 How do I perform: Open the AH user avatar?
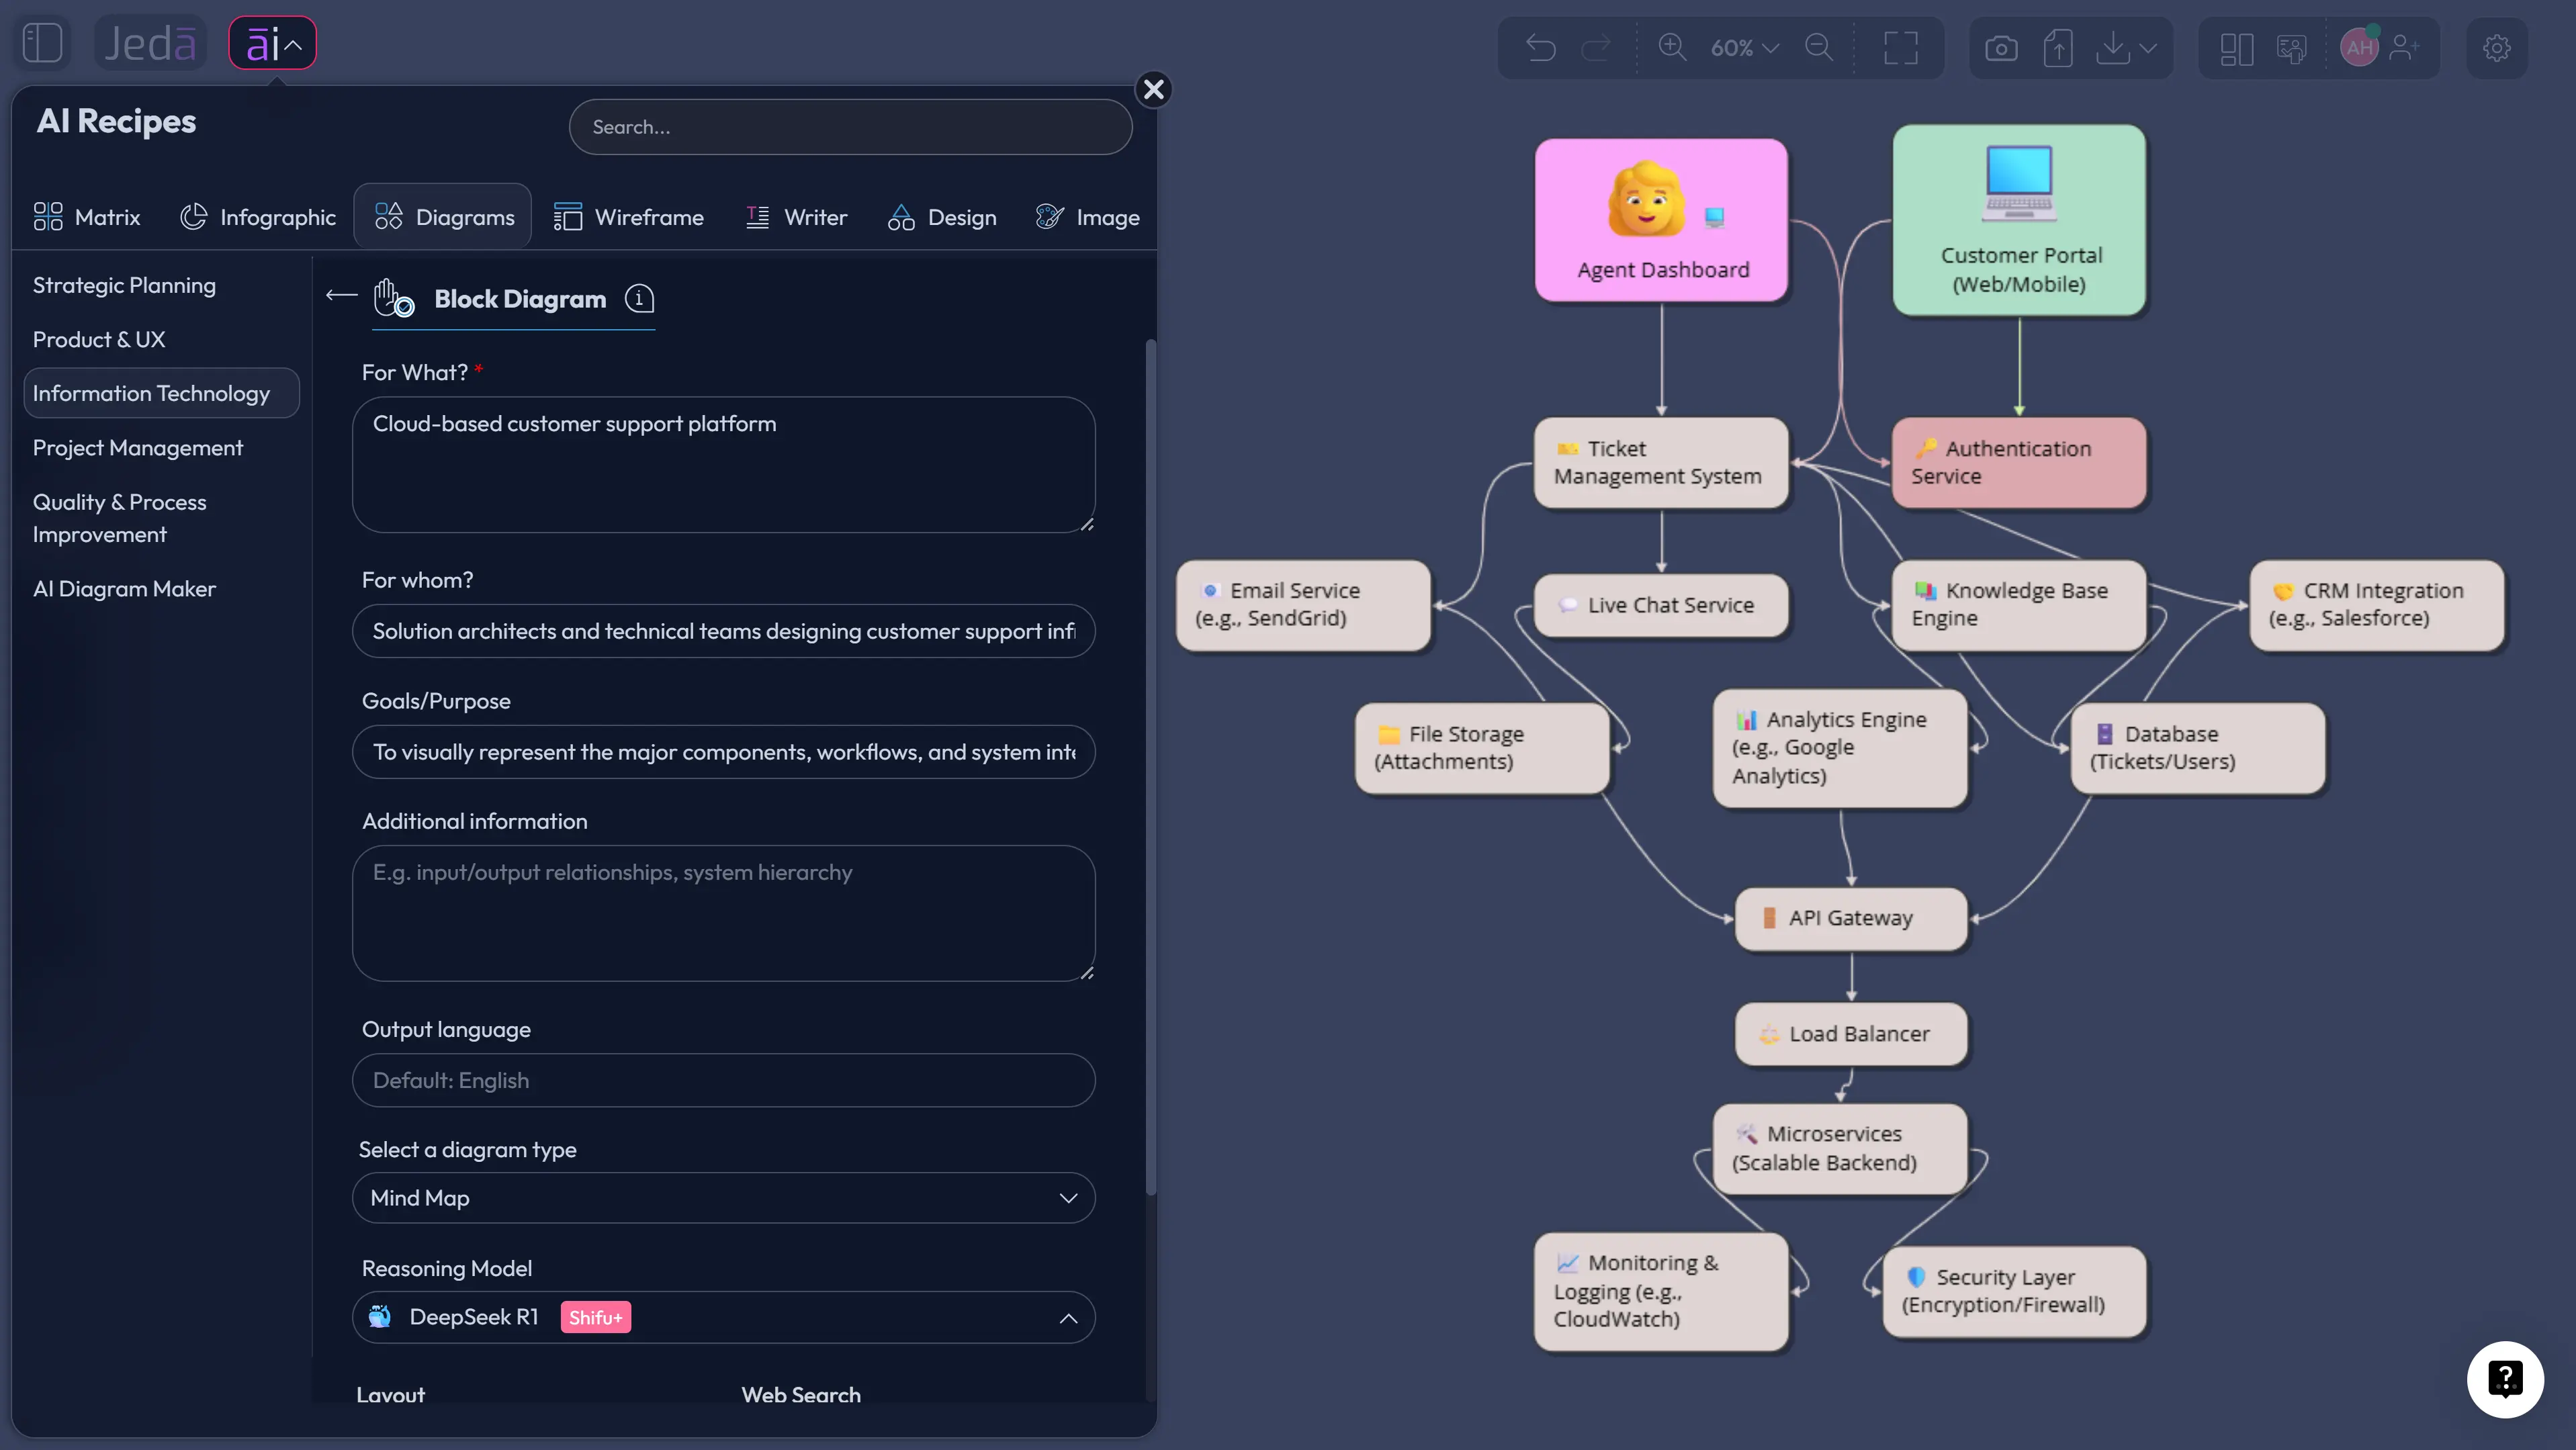coord(2359,47)
